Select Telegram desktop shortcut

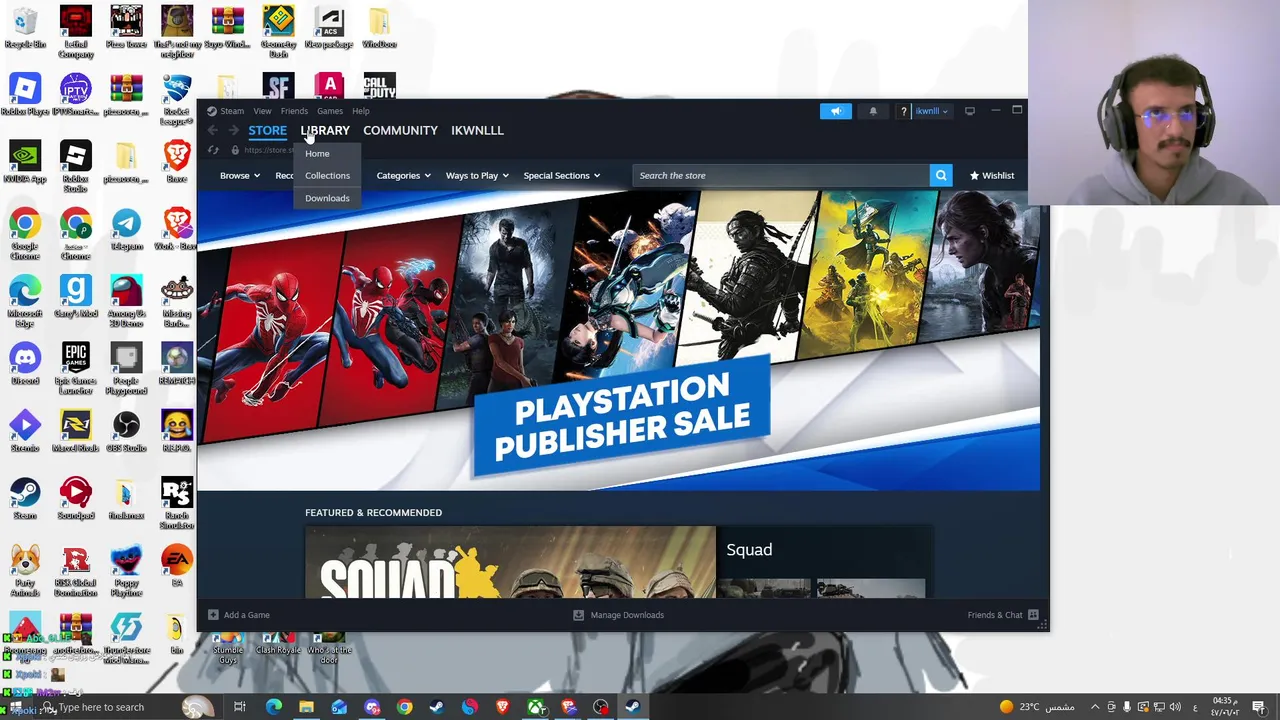coord(126,230)
